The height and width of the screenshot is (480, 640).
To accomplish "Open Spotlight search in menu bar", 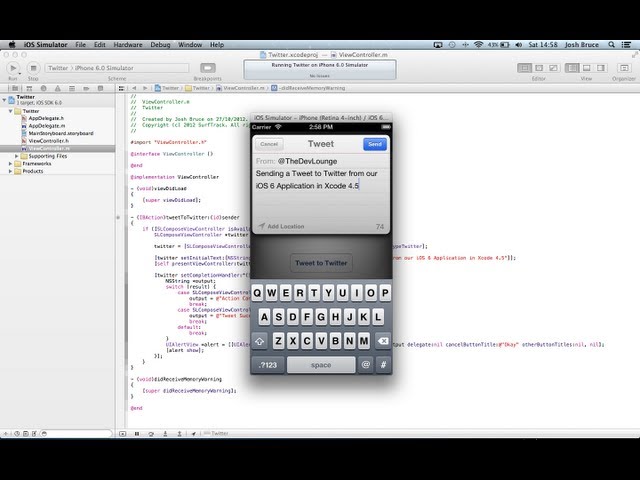I will pos(611,45).
